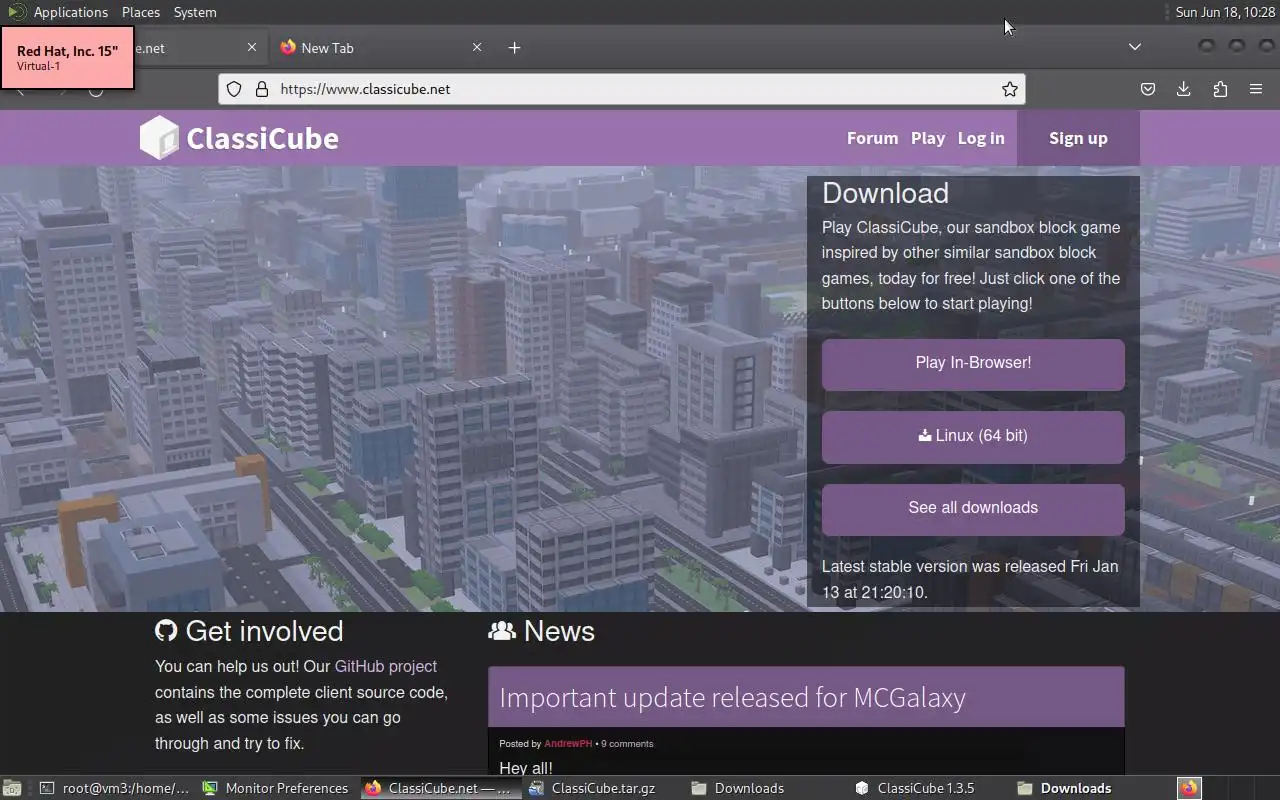Switch to the New Tab tab
The image size is (1280, 800).
(x=380, y=48)
